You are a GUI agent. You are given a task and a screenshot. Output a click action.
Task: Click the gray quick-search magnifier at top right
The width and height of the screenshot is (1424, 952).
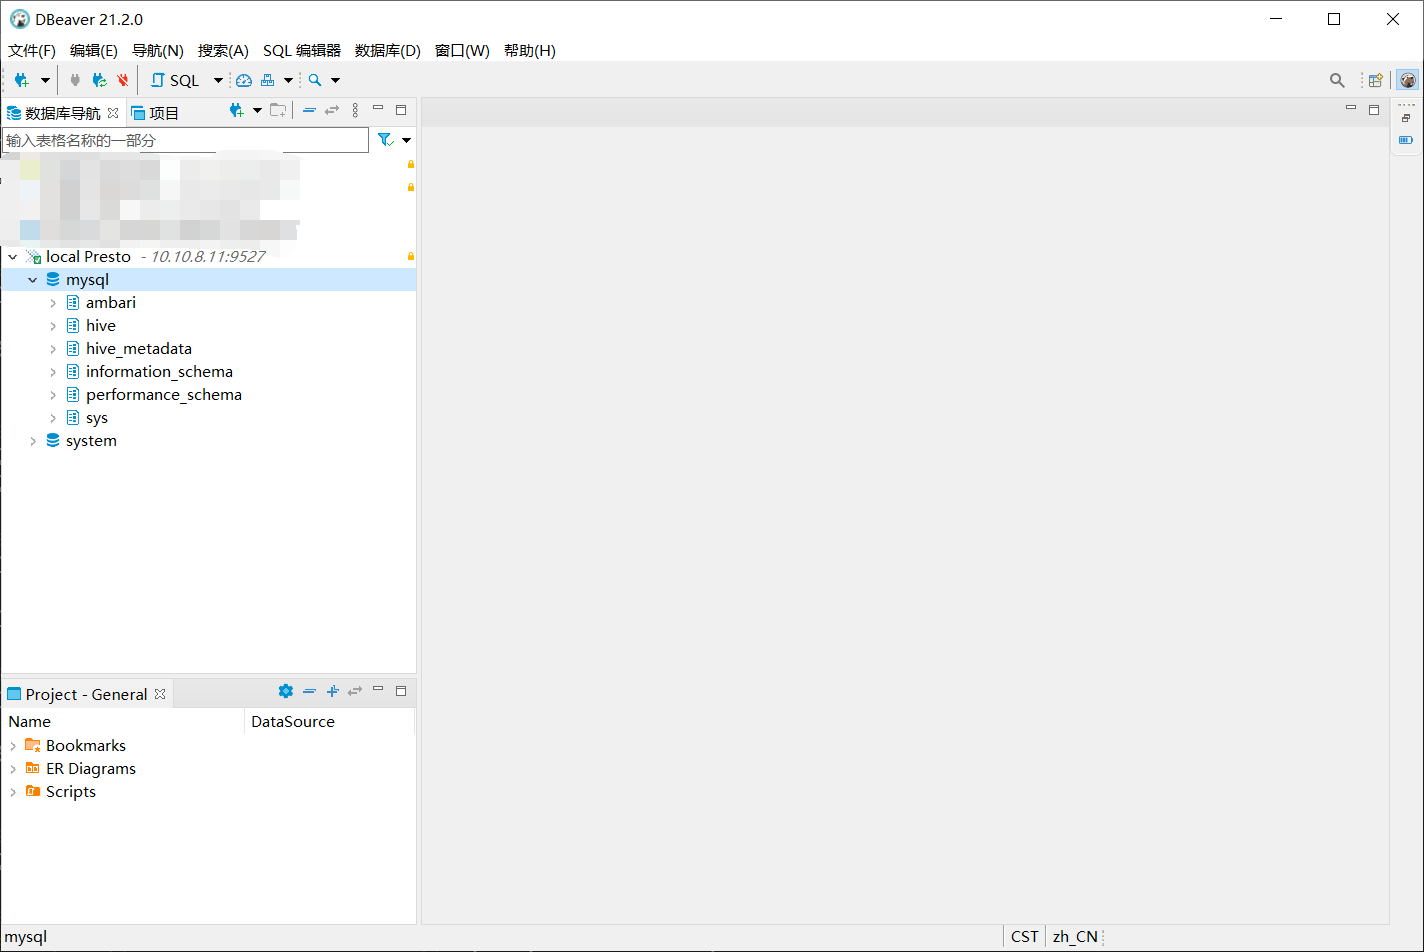coord(1337,80)
